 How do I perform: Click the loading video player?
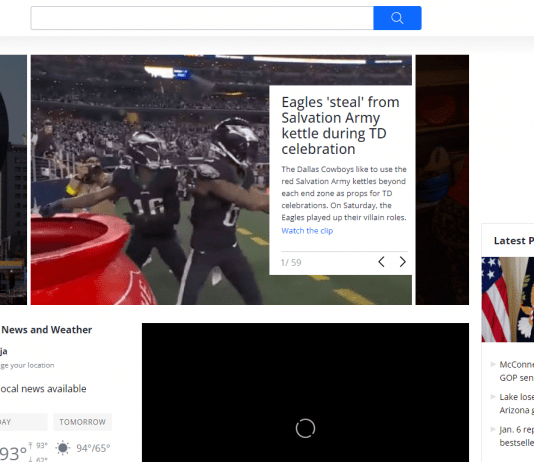click(x=305, y=393)
